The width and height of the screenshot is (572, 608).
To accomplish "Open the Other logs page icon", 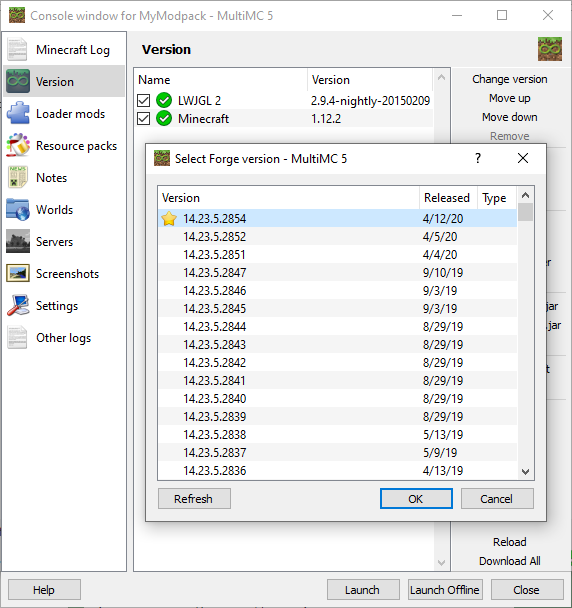I will click(x=17, y=337).
